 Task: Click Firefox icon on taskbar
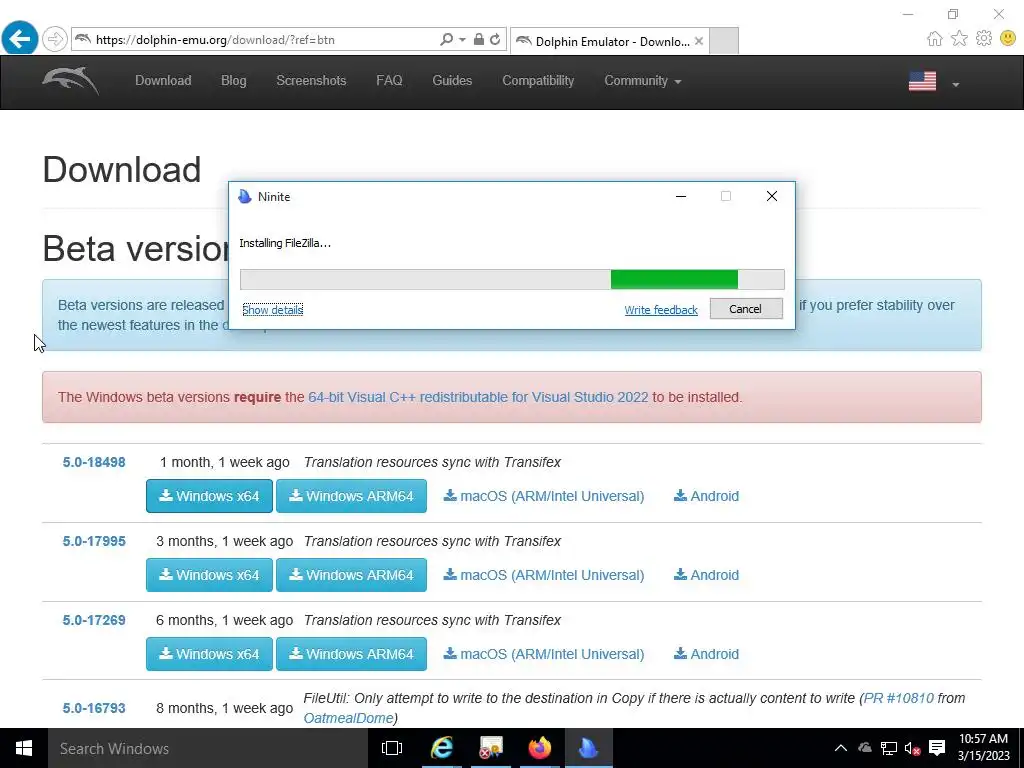click(x=539, y=748)
